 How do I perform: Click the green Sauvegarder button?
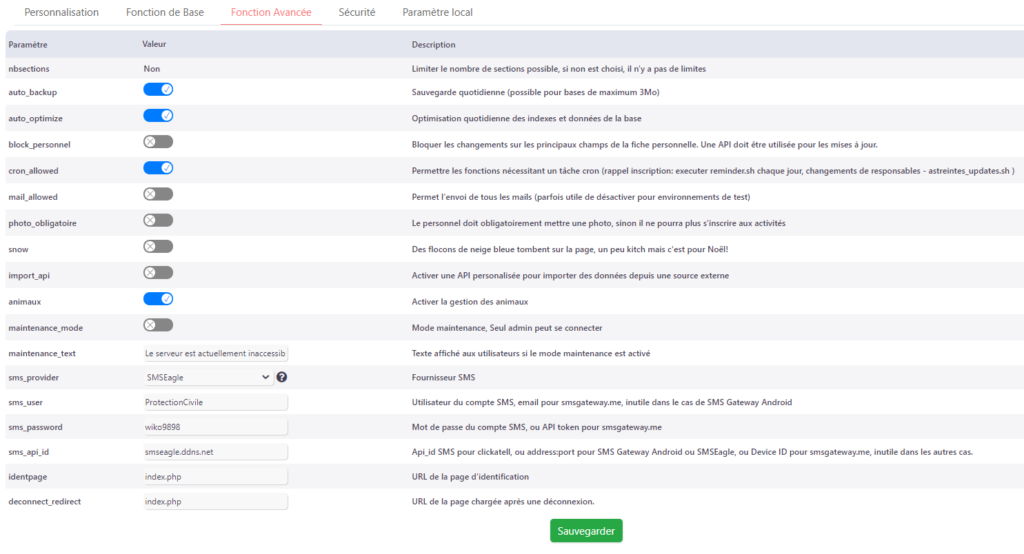tap(586, 531)
